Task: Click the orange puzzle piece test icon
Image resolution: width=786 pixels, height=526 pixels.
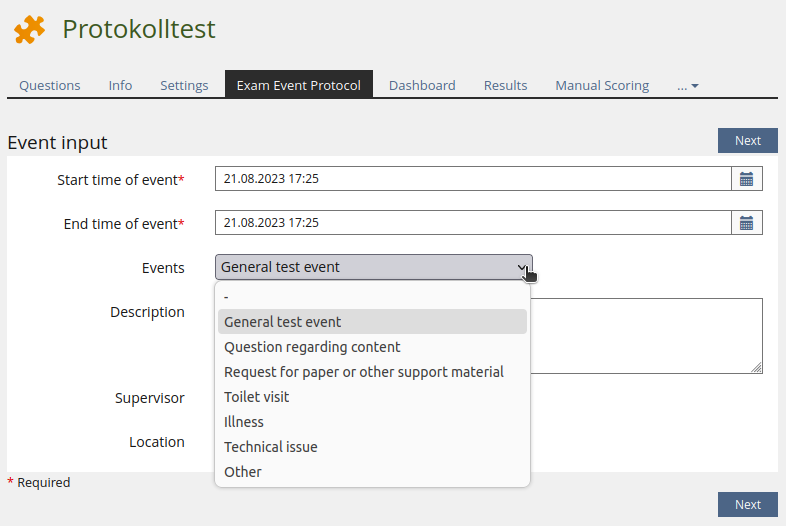Action: [x=29, y=30]
